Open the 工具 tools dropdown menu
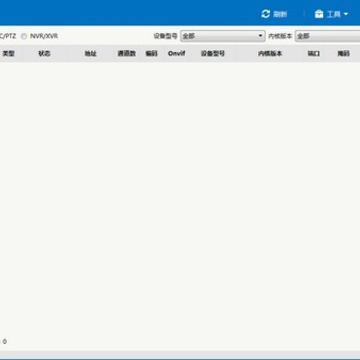 tap(331, 14)
